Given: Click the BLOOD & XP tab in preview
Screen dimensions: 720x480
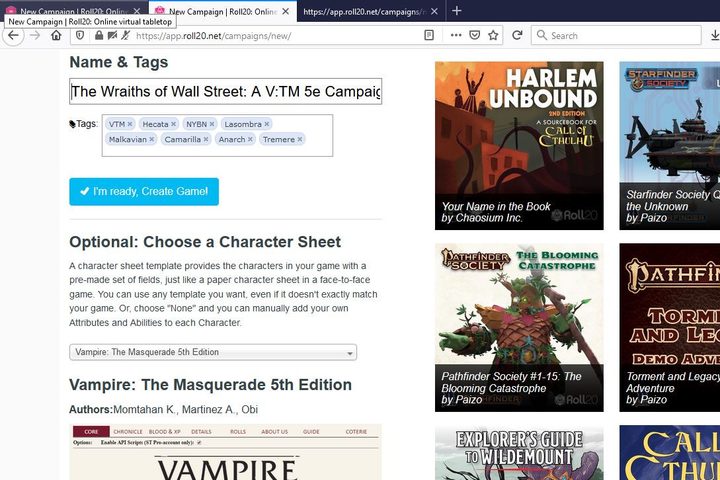Looking at the screenshot, I should [164, 432].
